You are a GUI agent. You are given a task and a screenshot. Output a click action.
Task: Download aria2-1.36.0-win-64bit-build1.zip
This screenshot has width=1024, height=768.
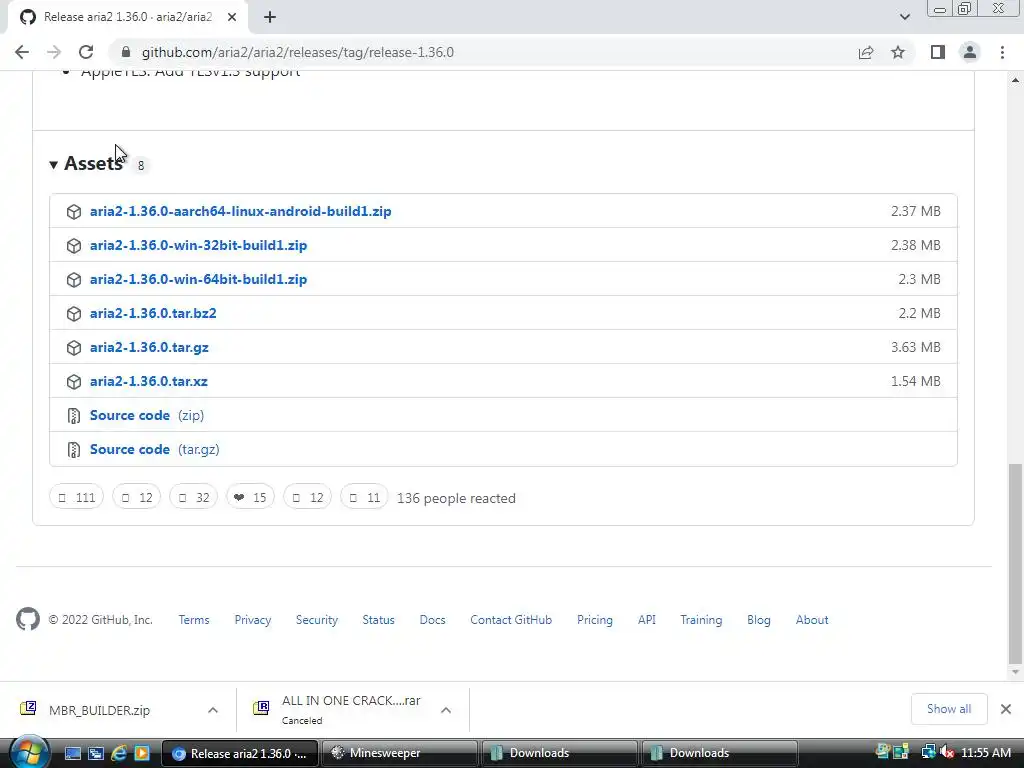pos(199,280)
